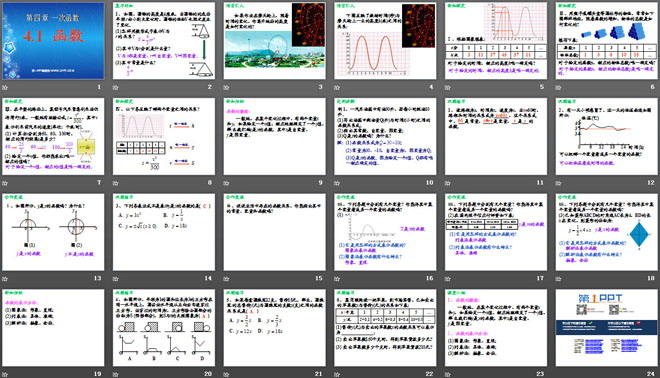Viewport: 660px width, 378px height.
Task: Select slide 4 with red wave graph
Action: [385, 41]
